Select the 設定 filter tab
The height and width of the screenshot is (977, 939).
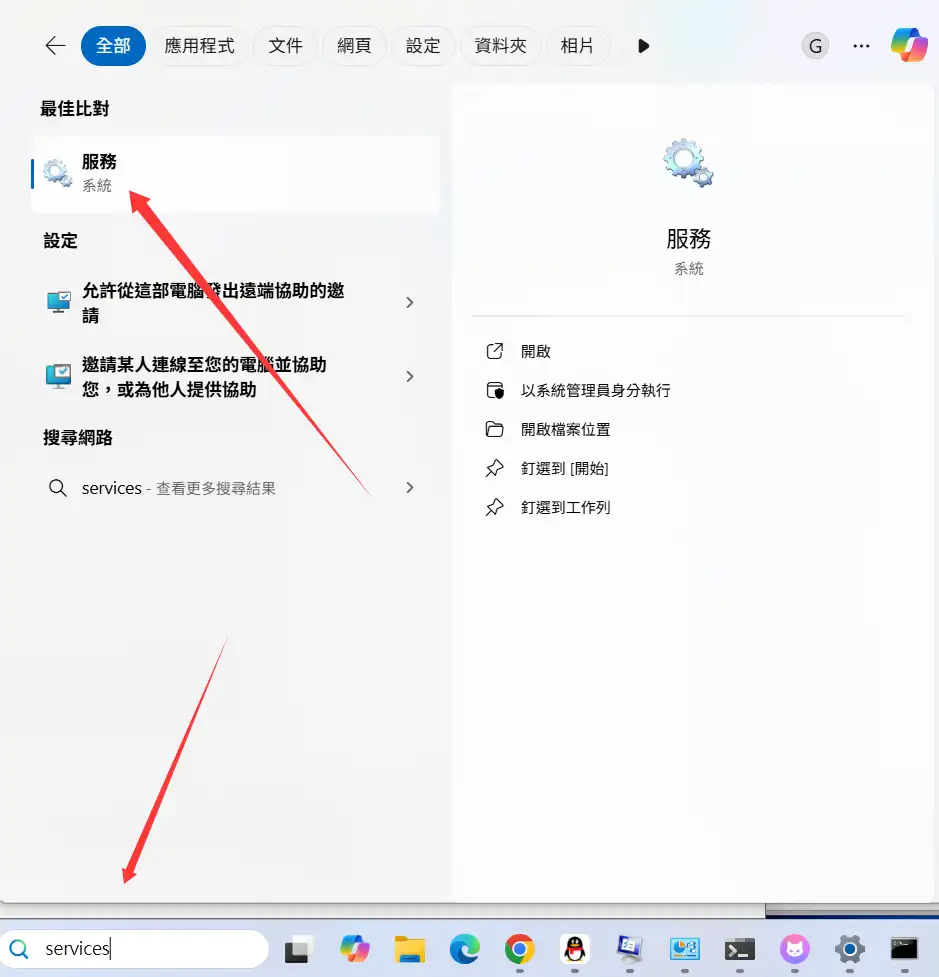pyautogui.click(x=423, y=46)
